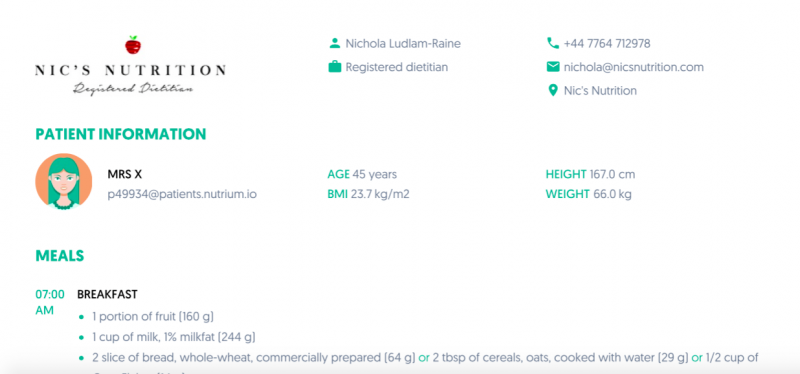Click the patient avatar with green hair

tap(64, 182)
